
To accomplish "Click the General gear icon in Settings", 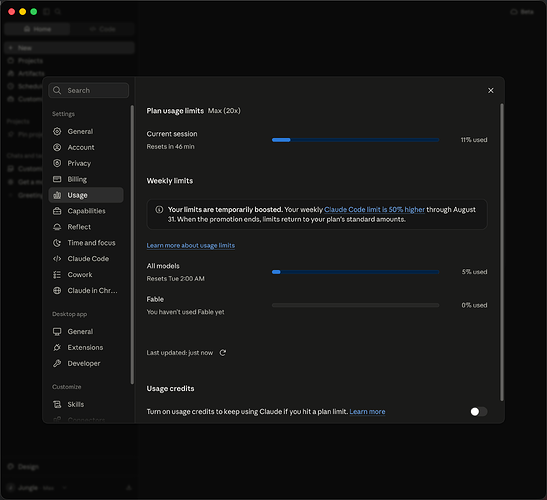I will click(57, 132).
